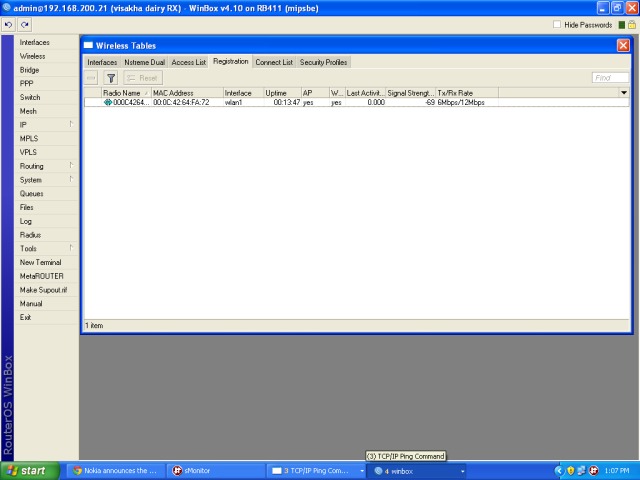Click the Undo arrow icon in WinBox toolbar

(x=8, y=25)
